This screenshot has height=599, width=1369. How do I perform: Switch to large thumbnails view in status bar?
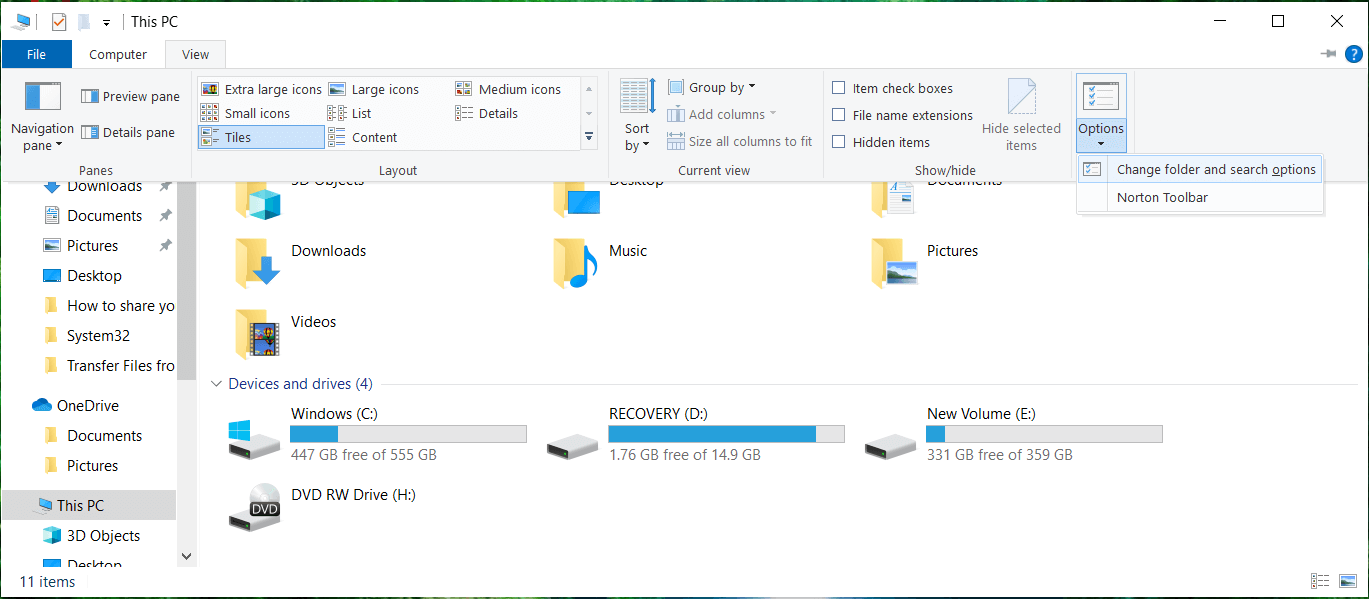[1347, 581]
